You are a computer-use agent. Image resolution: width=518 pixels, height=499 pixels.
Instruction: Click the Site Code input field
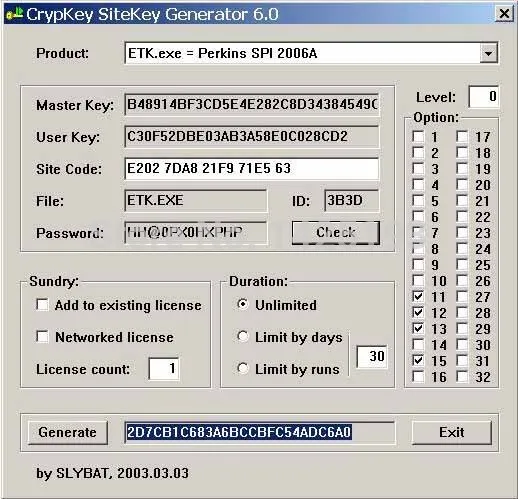pos(252,169)
